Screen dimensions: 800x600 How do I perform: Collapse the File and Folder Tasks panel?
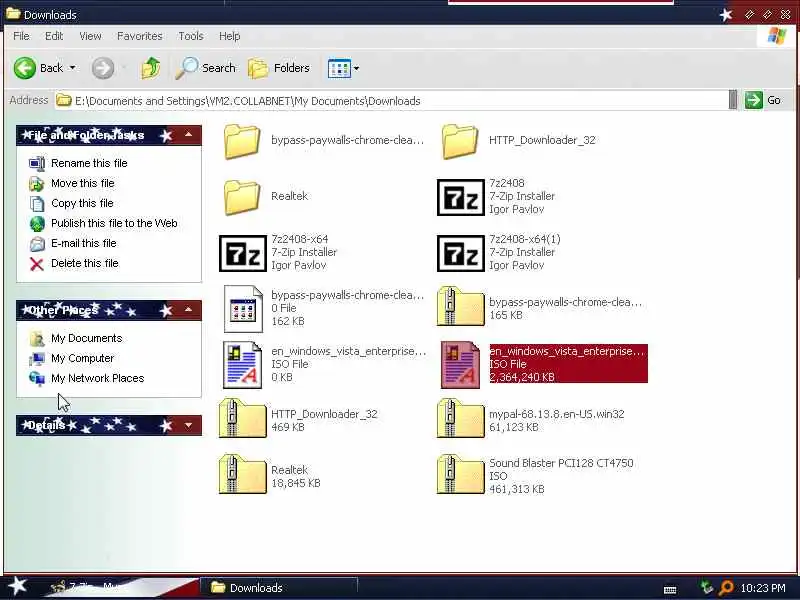tap(188, 135)
